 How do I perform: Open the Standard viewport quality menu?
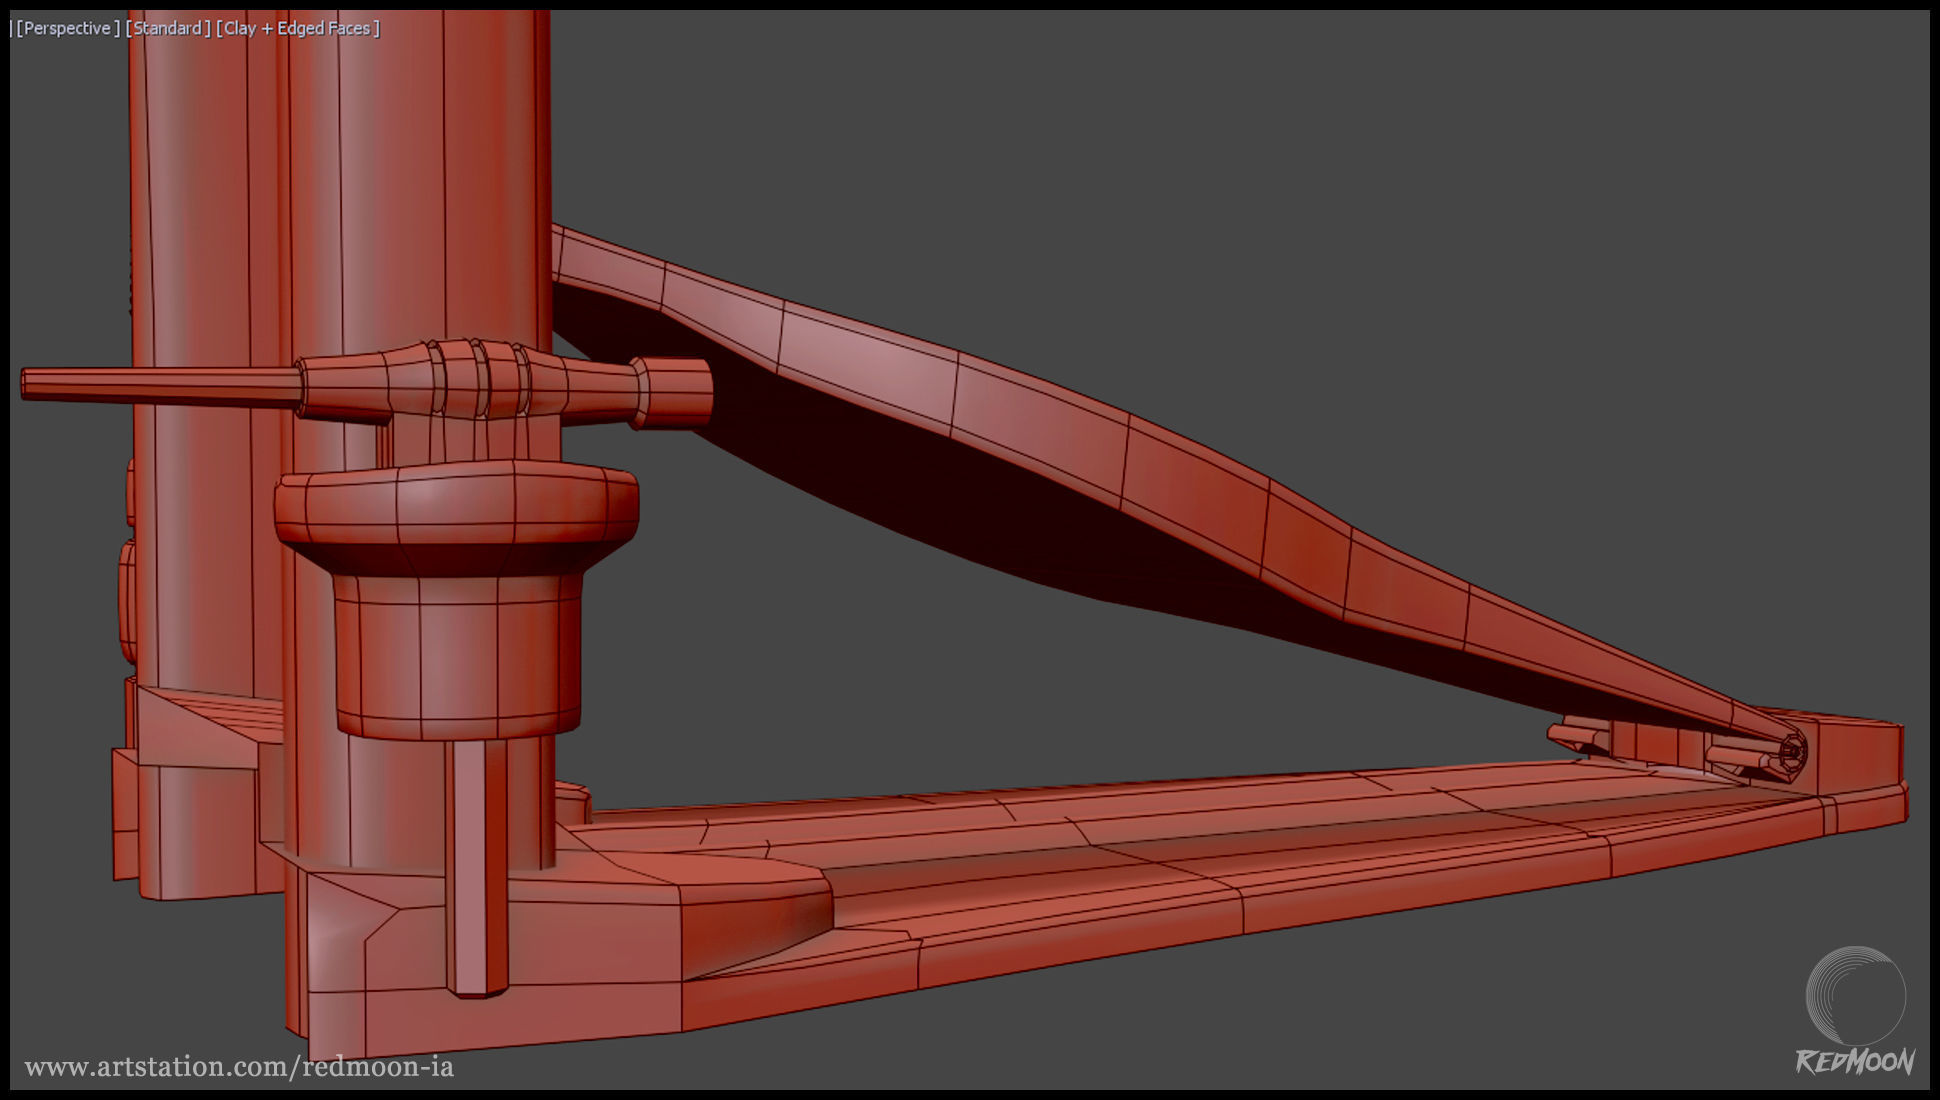click(x=168, y=28)
